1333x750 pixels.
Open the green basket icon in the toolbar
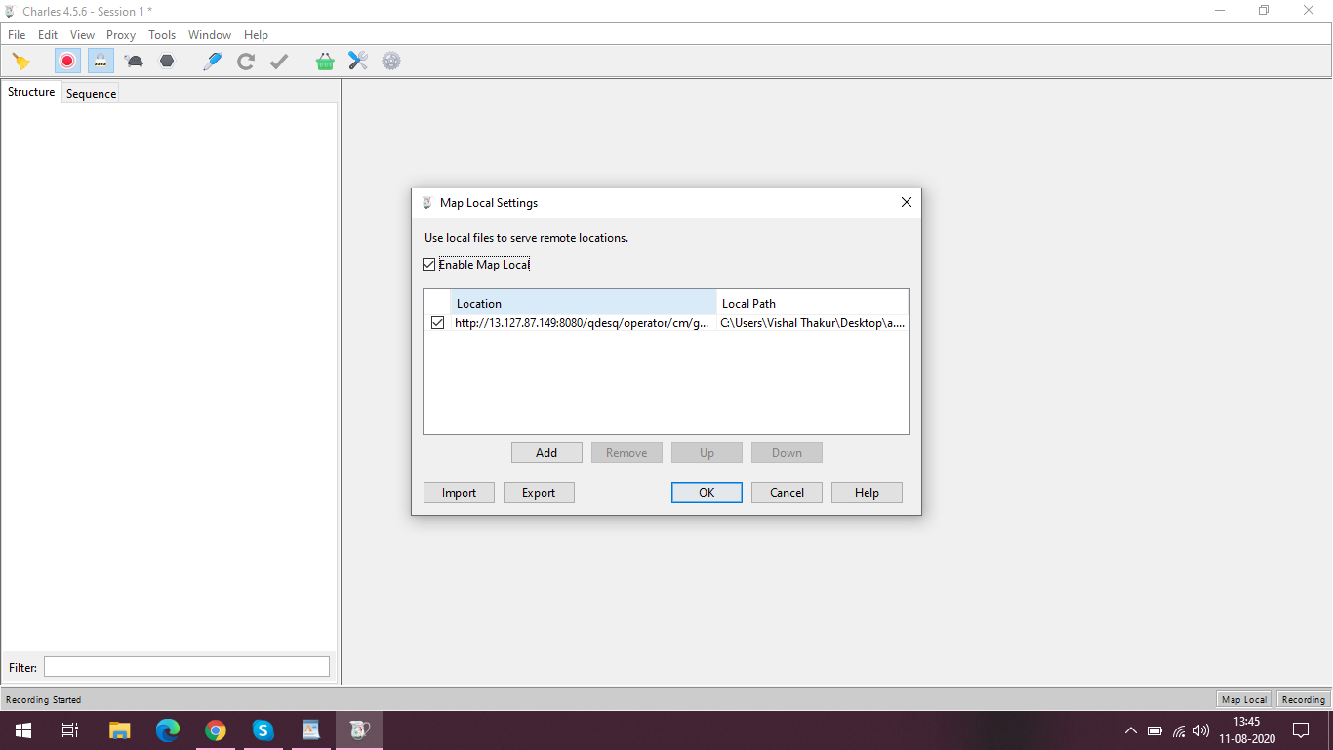pyautogui.click(x=325, y=61)
